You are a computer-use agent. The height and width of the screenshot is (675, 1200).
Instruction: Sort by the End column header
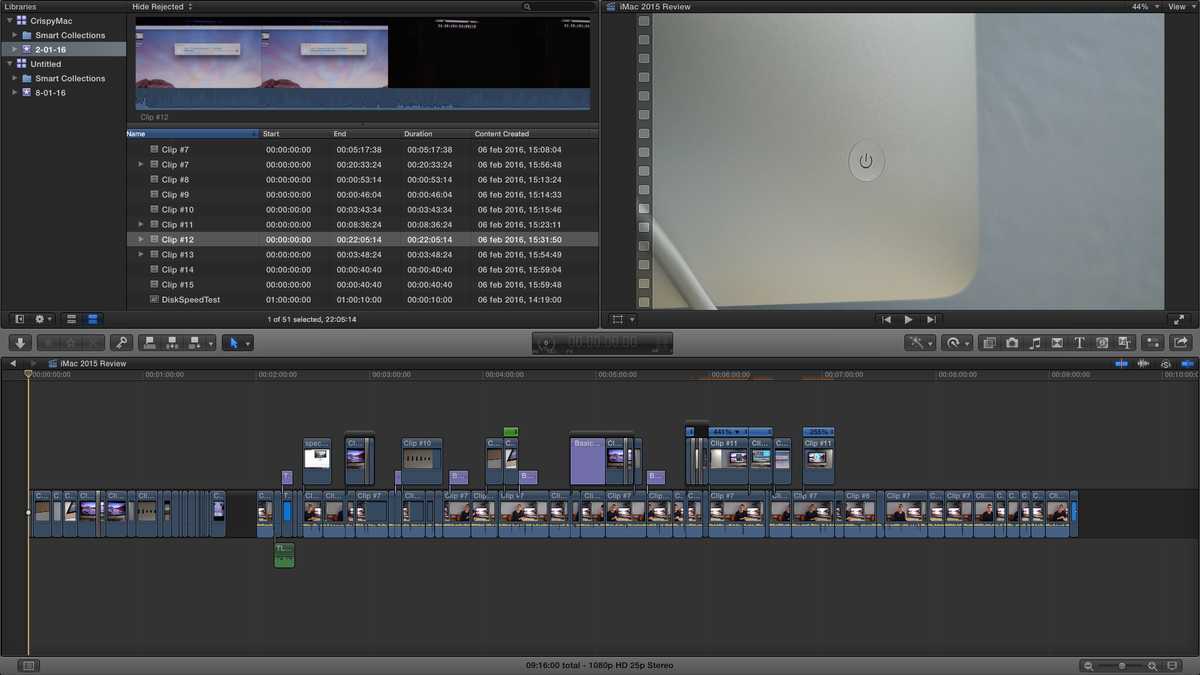tap(365, 134)
